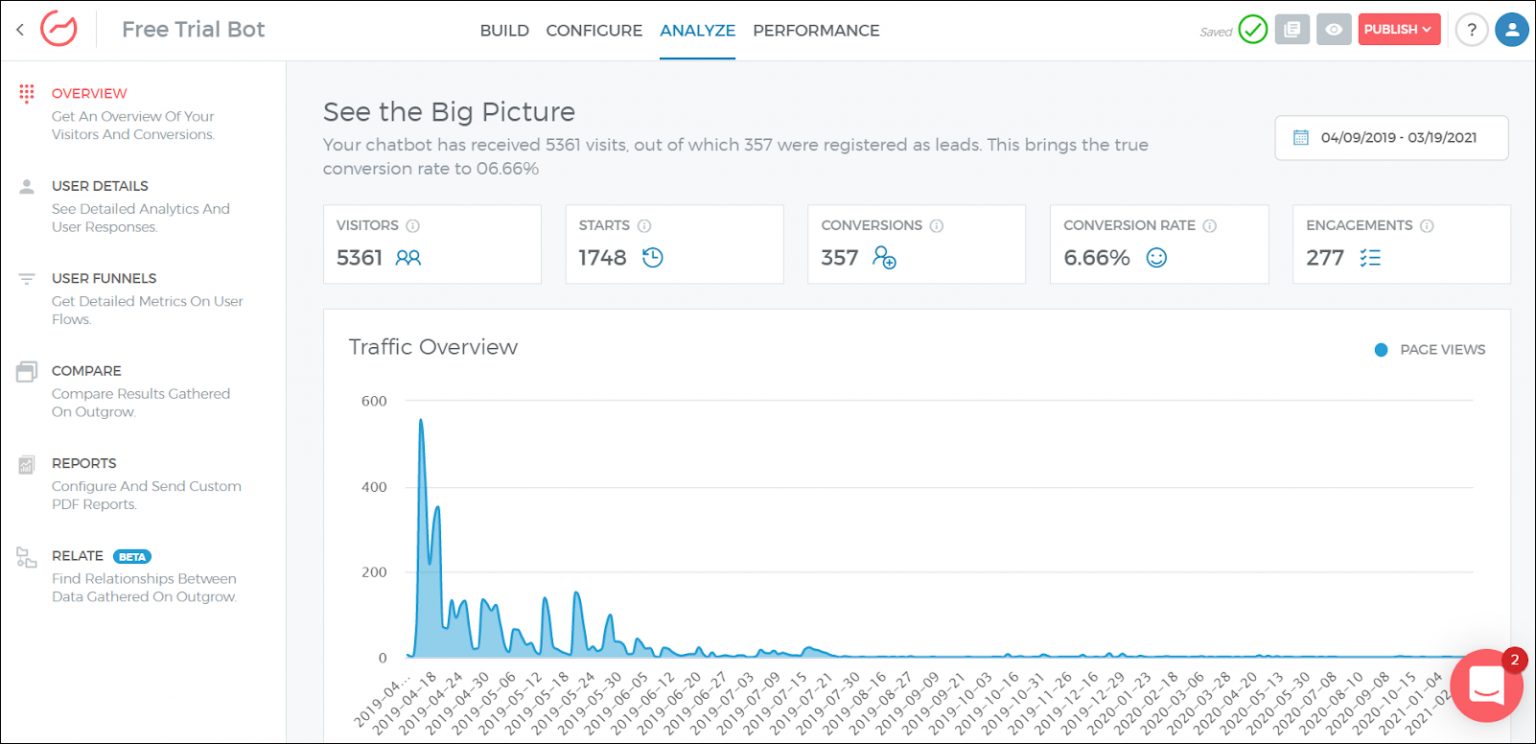The width and height of the screenshot is (1536, 744).
Task: Click the Starts metric card
Action: (x=674, y=244)
